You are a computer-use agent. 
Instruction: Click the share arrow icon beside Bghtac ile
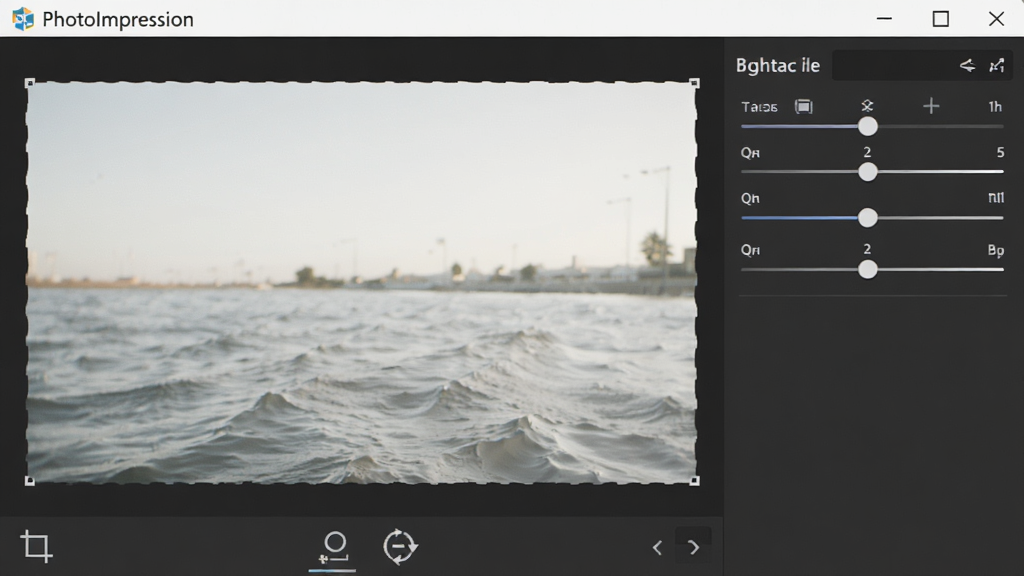pos(967,65)
